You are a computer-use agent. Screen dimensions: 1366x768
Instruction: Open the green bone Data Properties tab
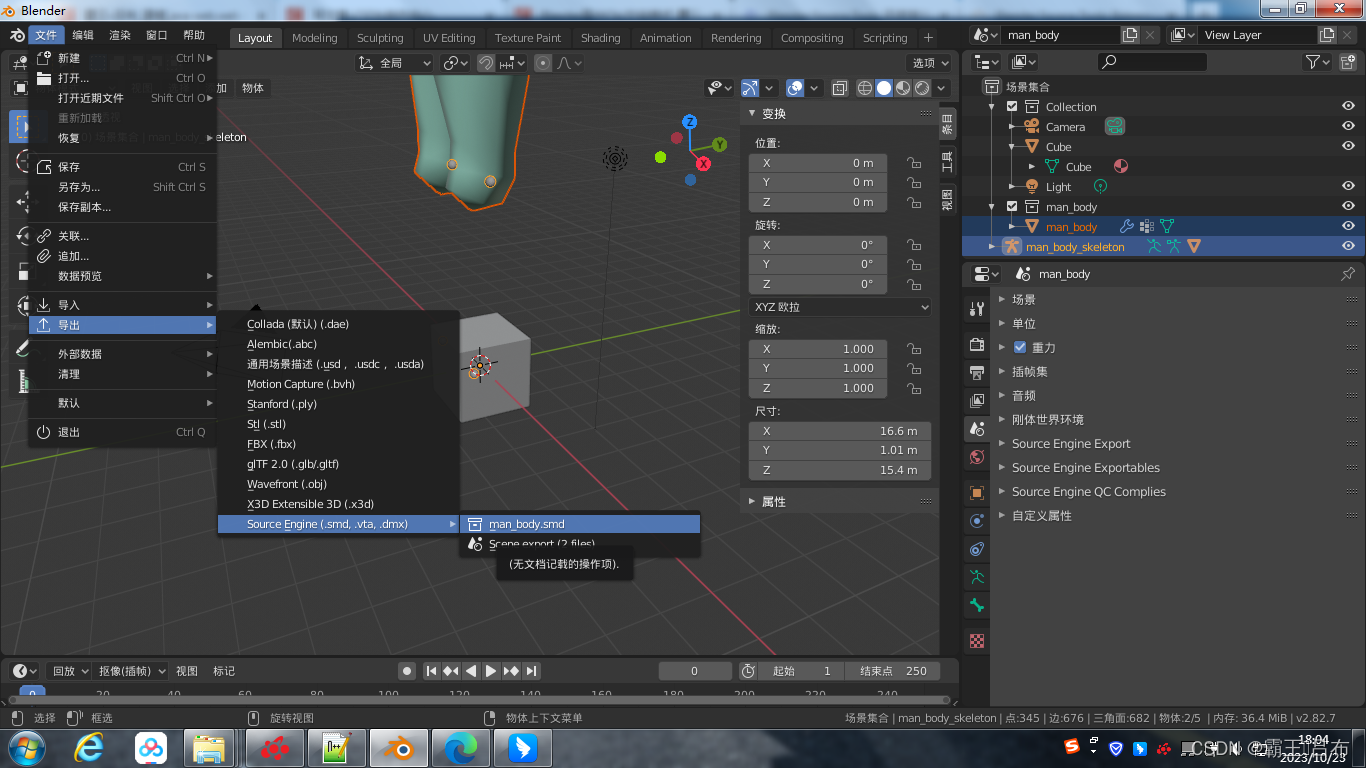976,606
